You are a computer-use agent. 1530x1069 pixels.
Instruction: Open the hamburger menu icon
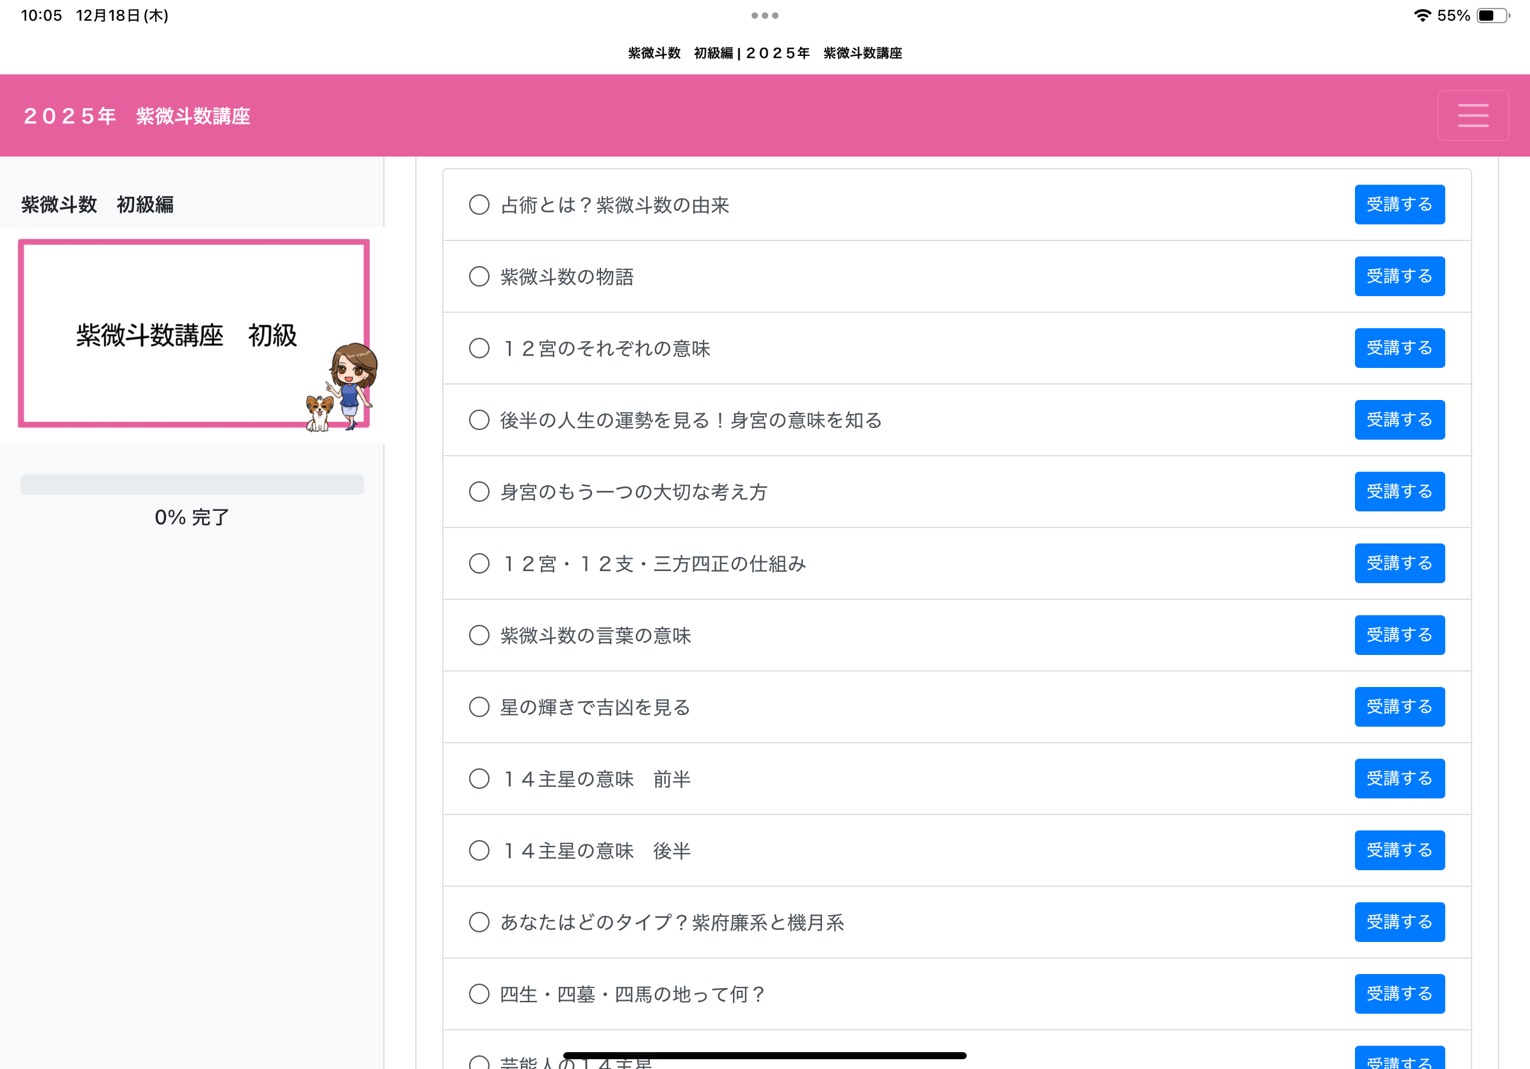[x=1472, y=116]
